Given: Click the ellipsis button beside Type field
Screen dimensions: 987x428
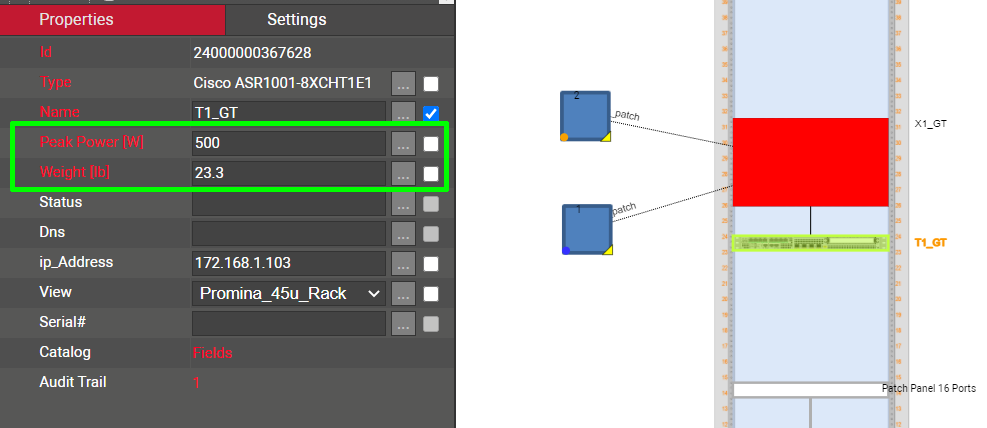Looking at the screenshot, I should (x=402, y=83).
